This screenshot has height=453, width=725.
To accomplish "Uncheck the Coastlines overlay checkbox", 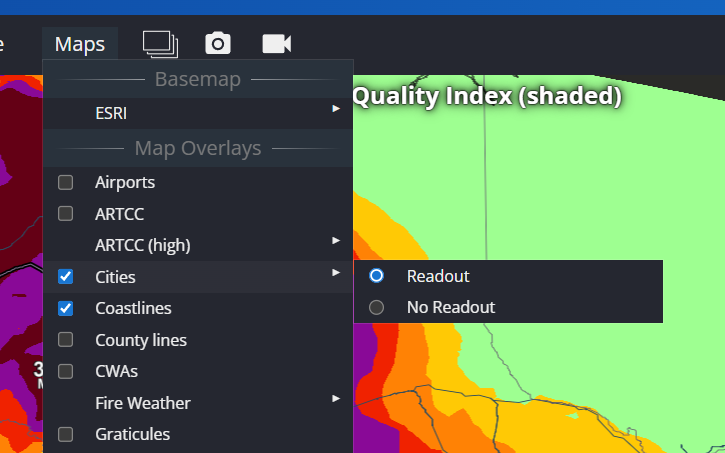I will click(65, 308).
